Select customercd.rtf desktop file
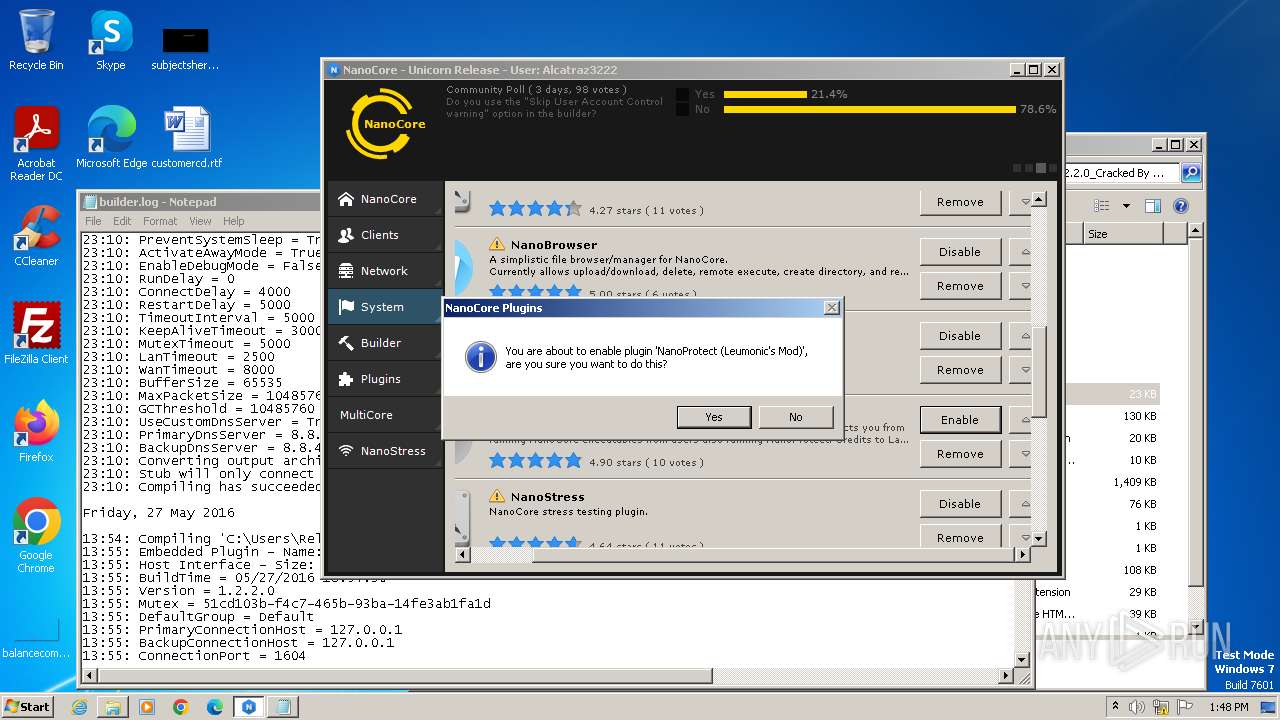 point(186,137)
